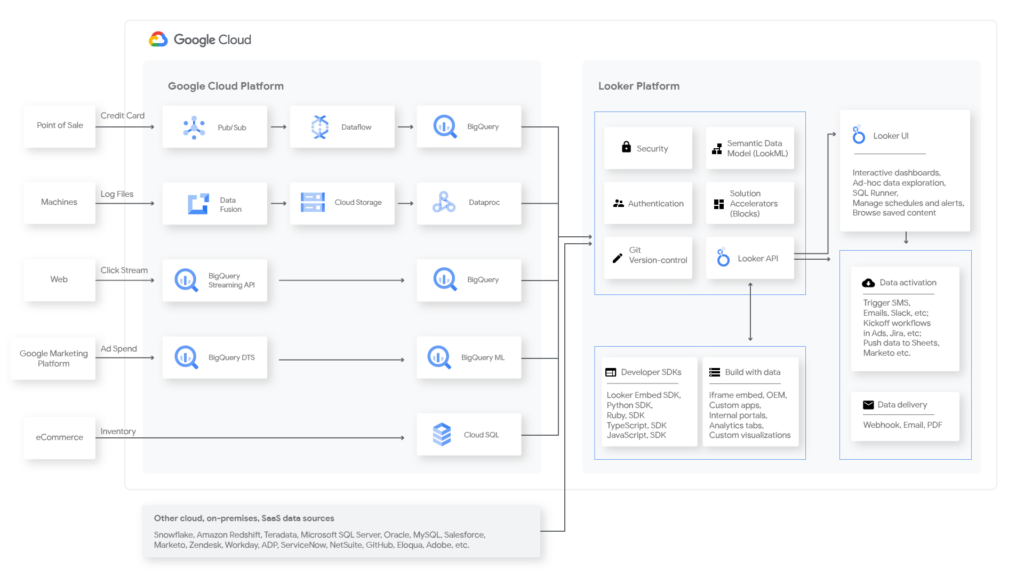The width and height of the screenshot is (1024, 576).
Task: Click the Data activation cloud icon
Action: point(868,283)
